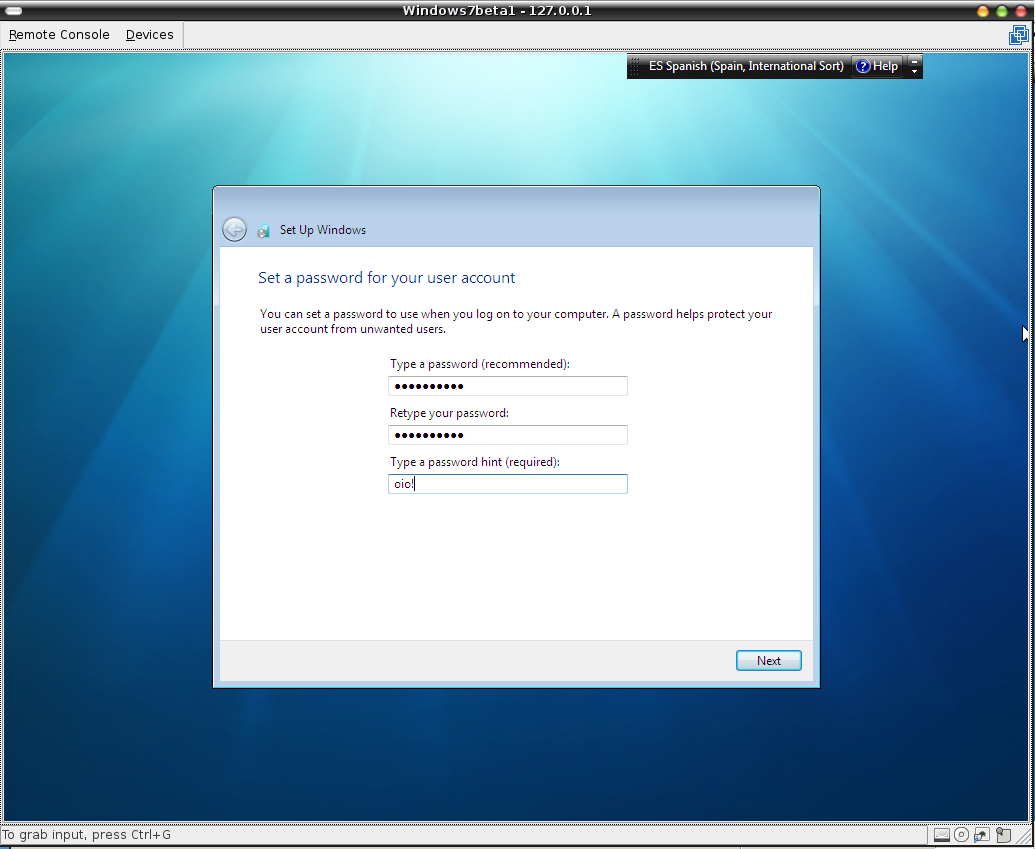Click the hard disk status icon
The image size is (1035, 849).
pos(942,834)
